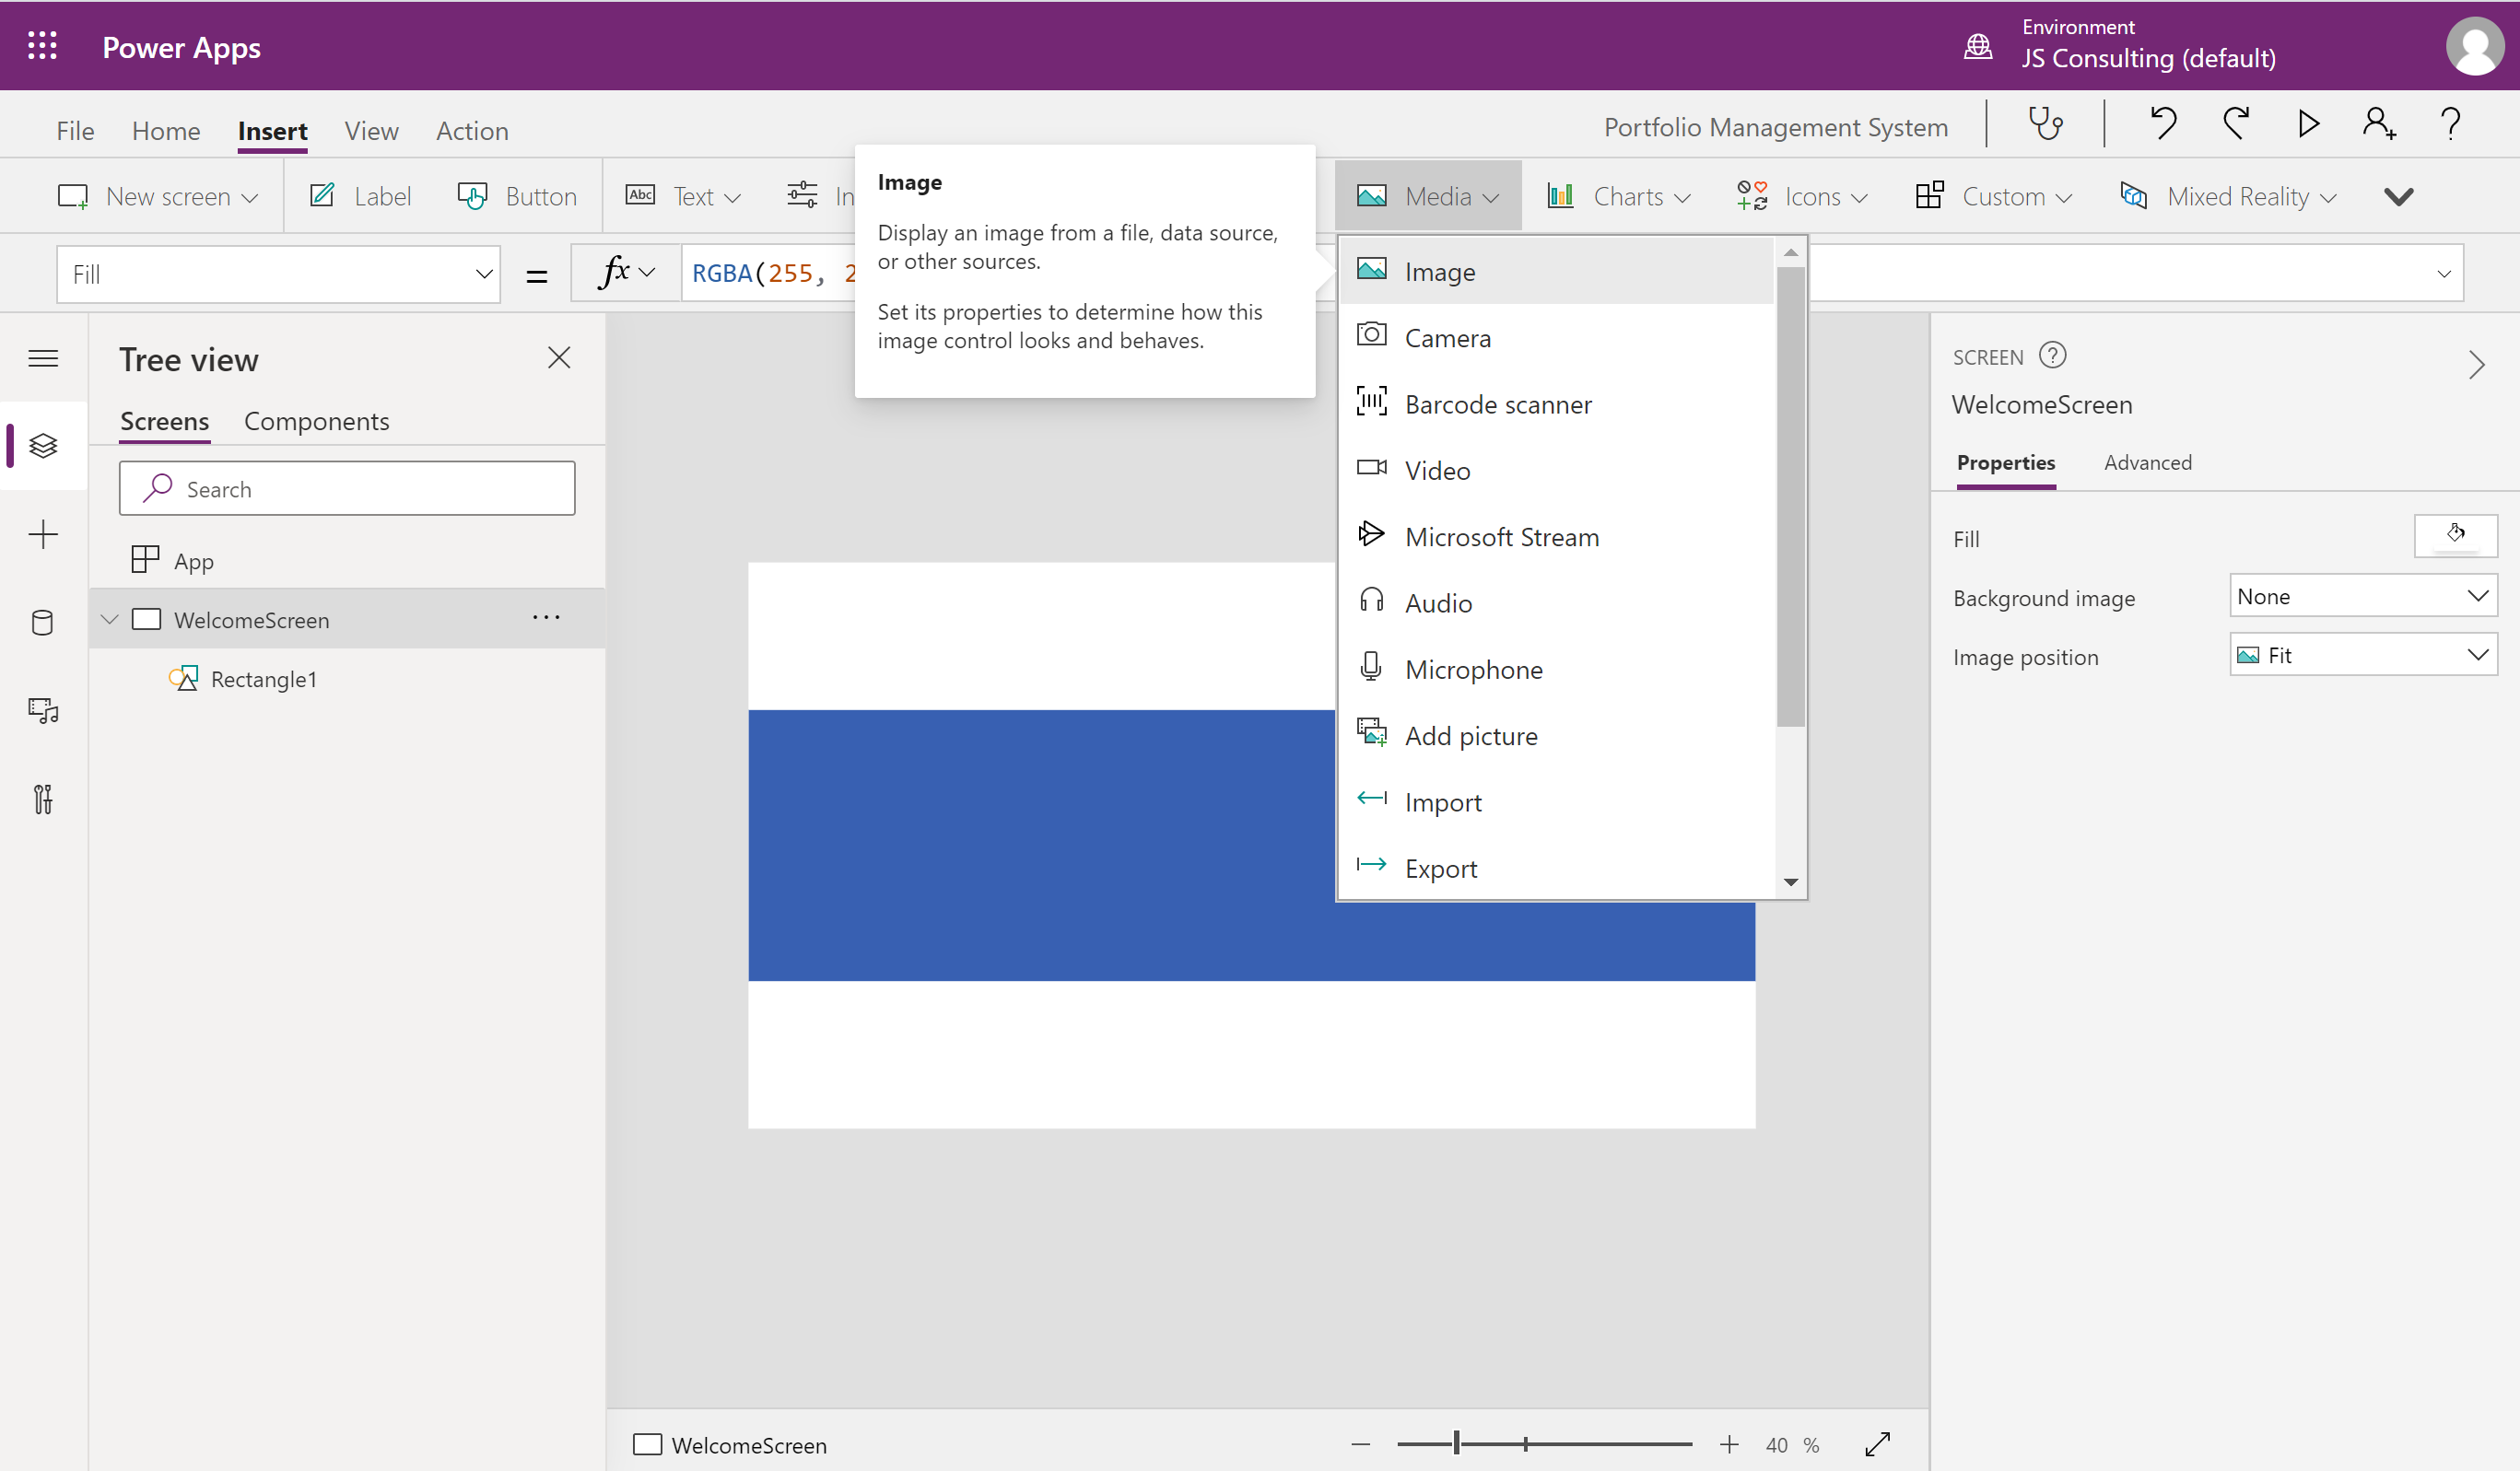This screenshot has width=2520, height=1471.
Task: Open the Fill color picker swatch
Action: point(2456,536)
